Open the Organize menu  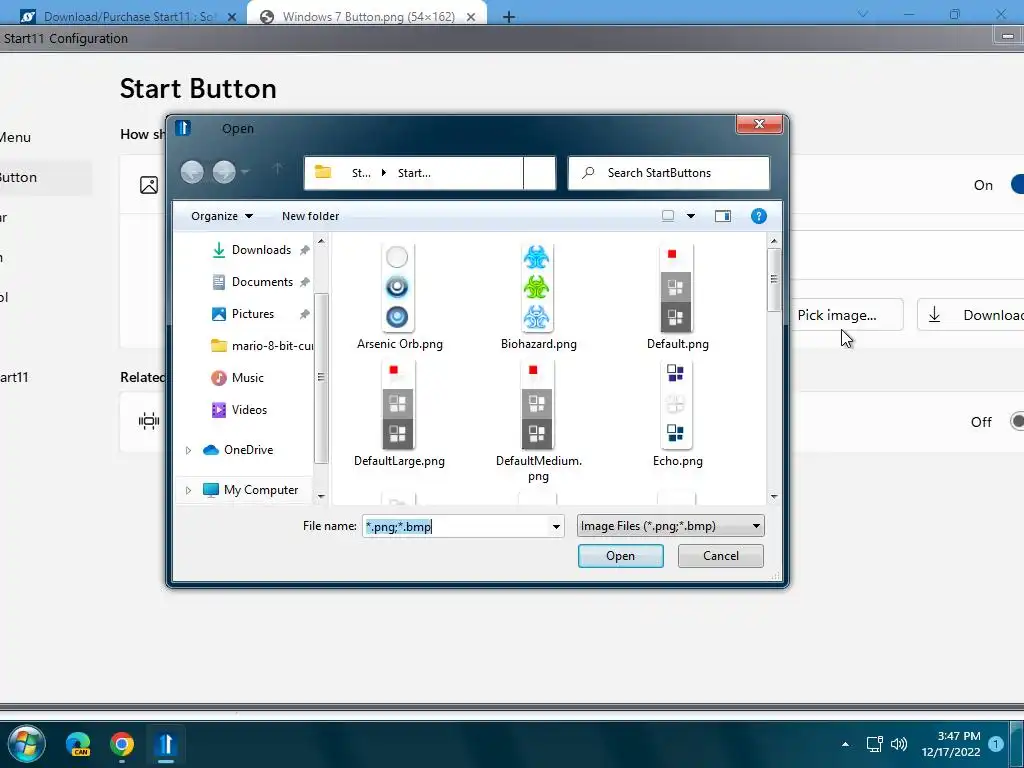[222, 216]
